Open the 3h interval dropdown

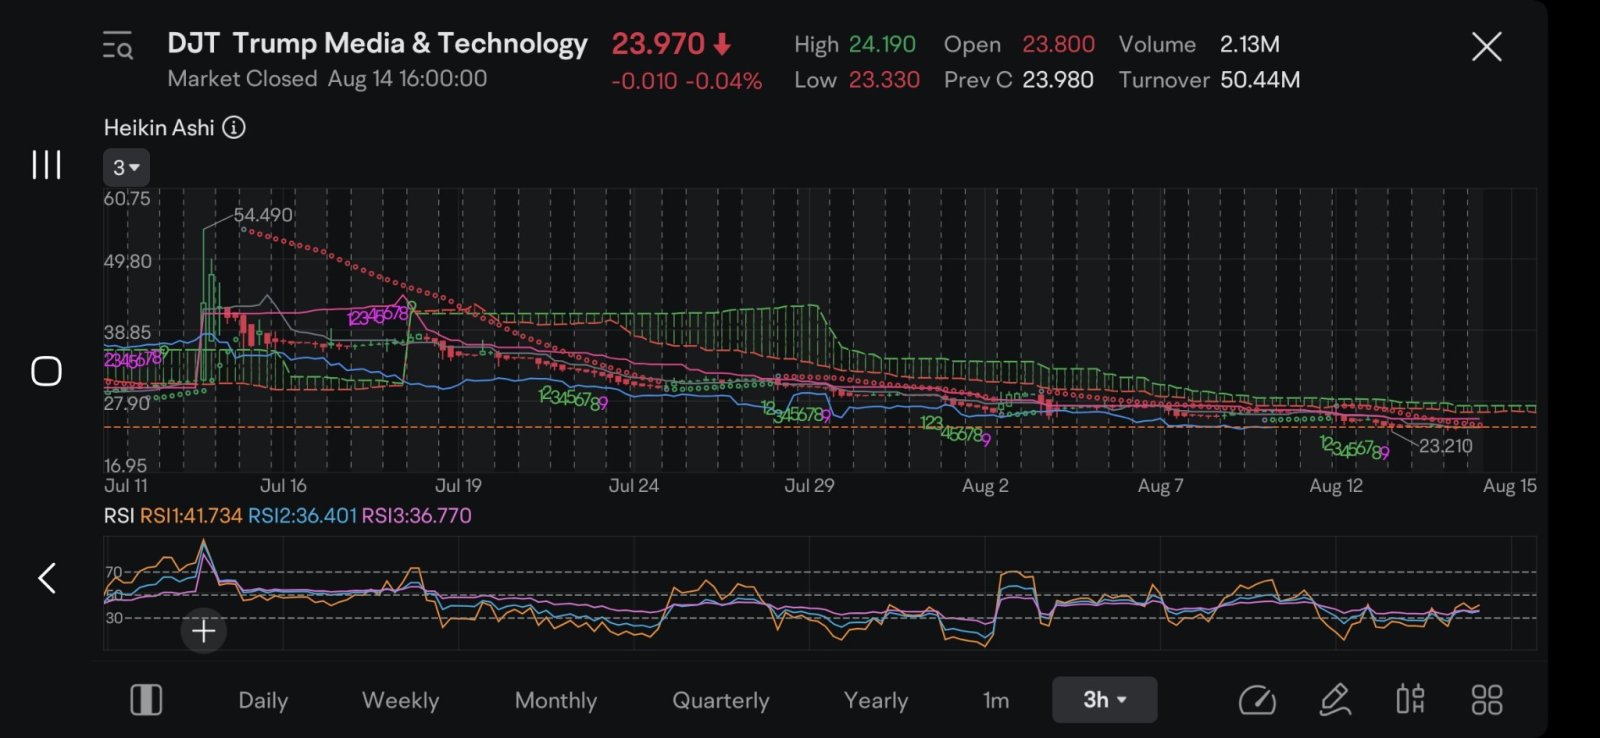tap(1104, 700)
